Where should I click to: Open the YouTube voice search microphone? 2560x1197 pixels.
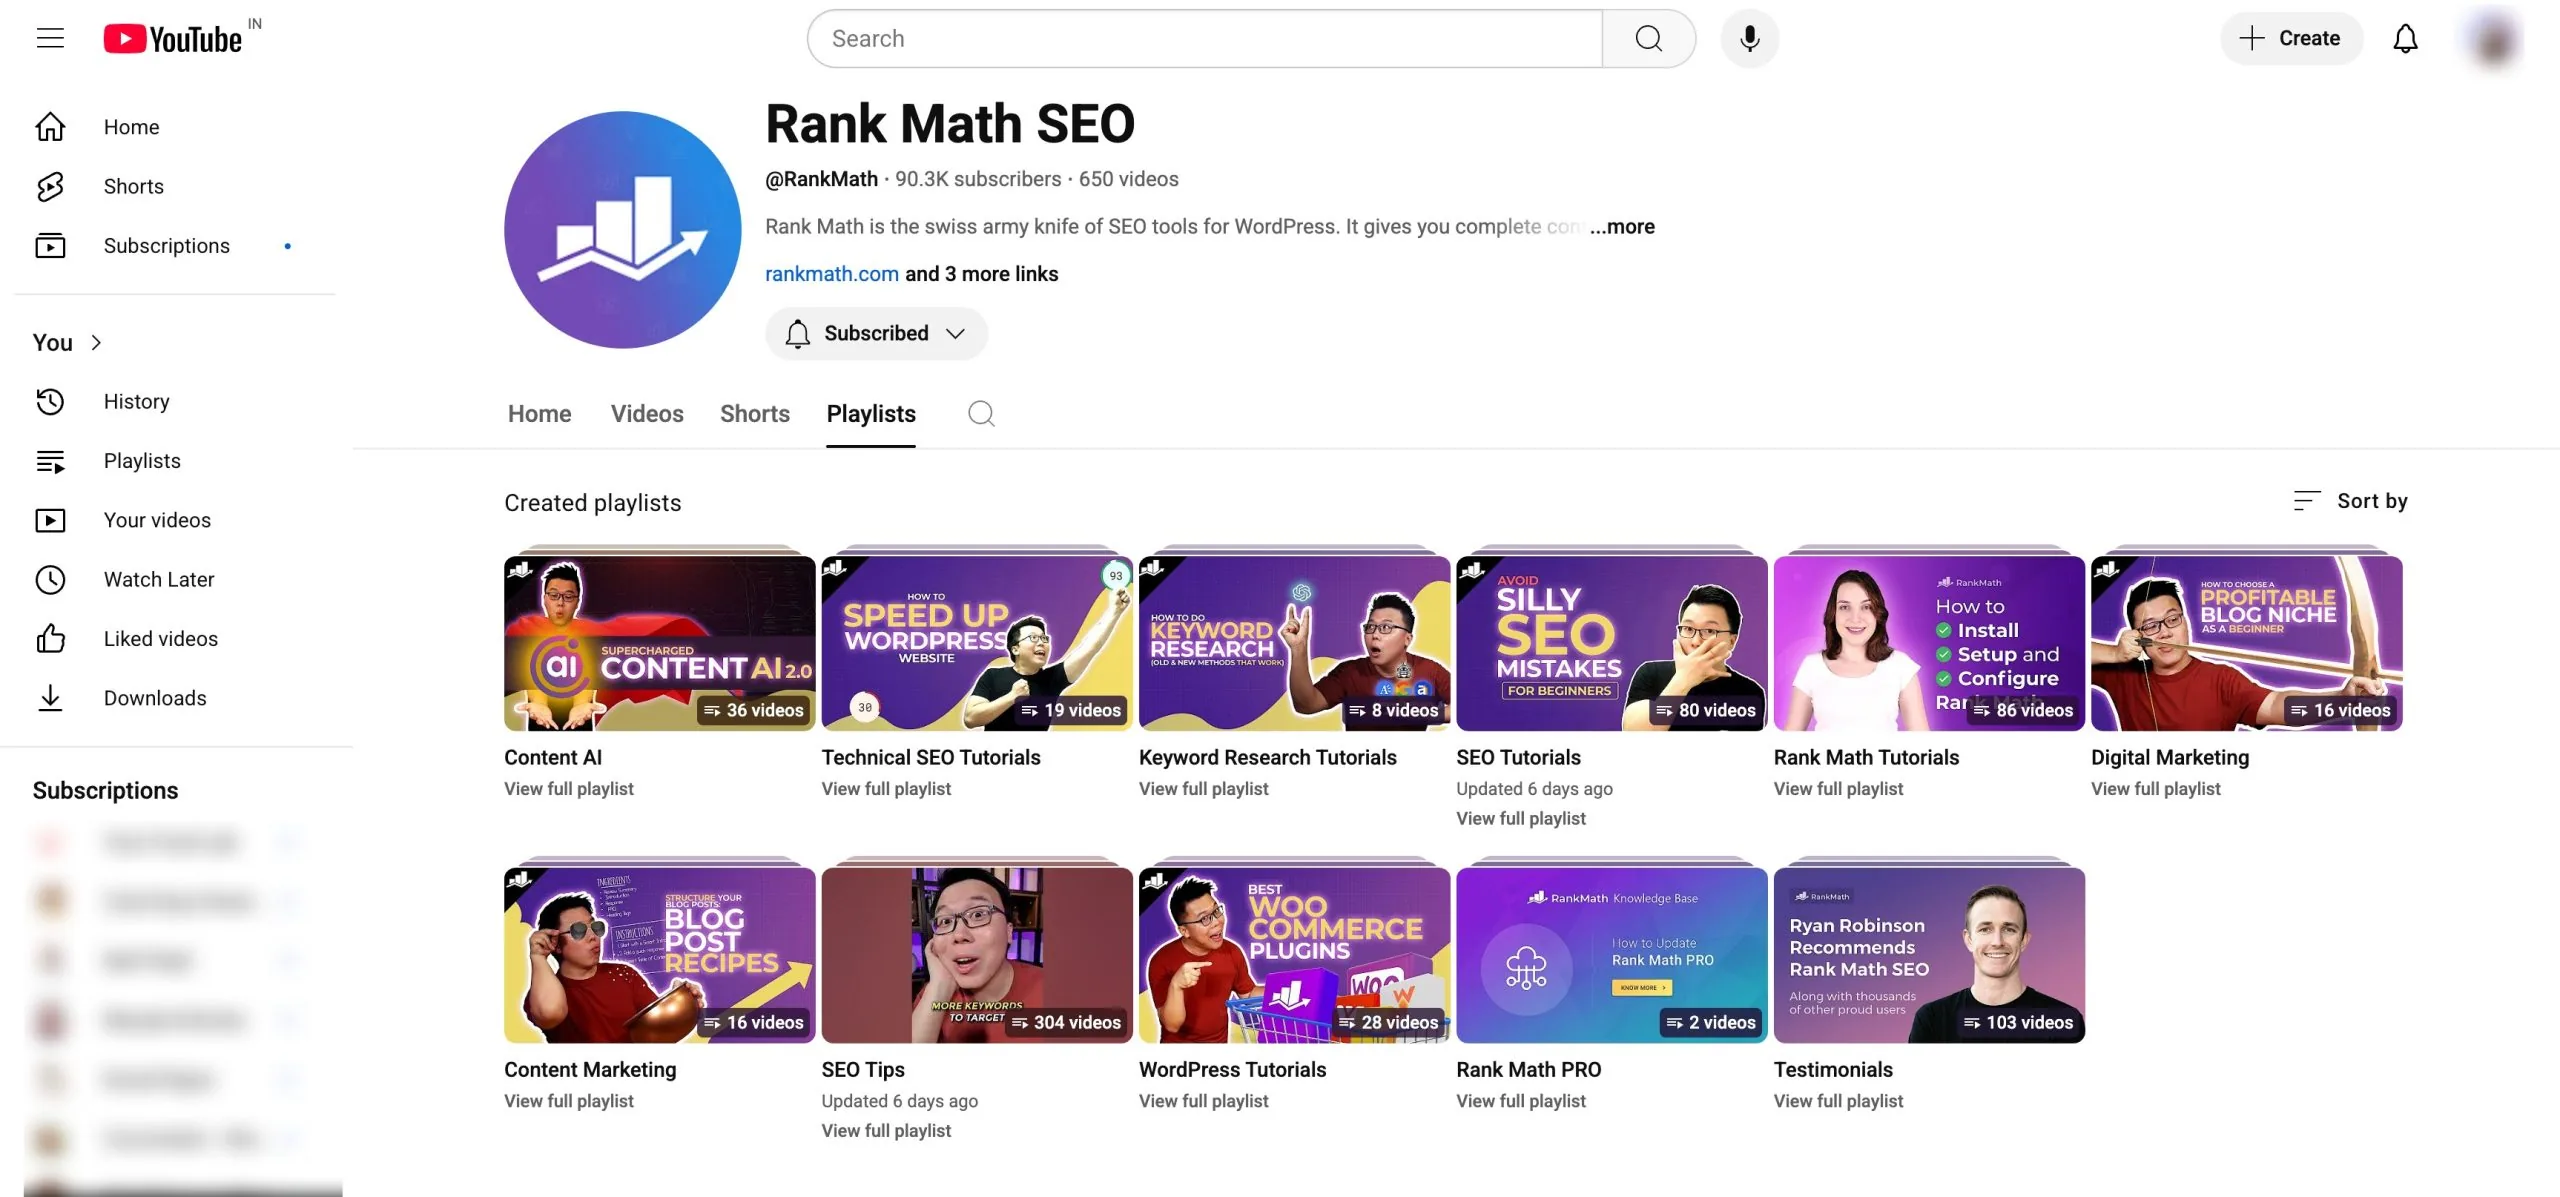pos(1748,38)
